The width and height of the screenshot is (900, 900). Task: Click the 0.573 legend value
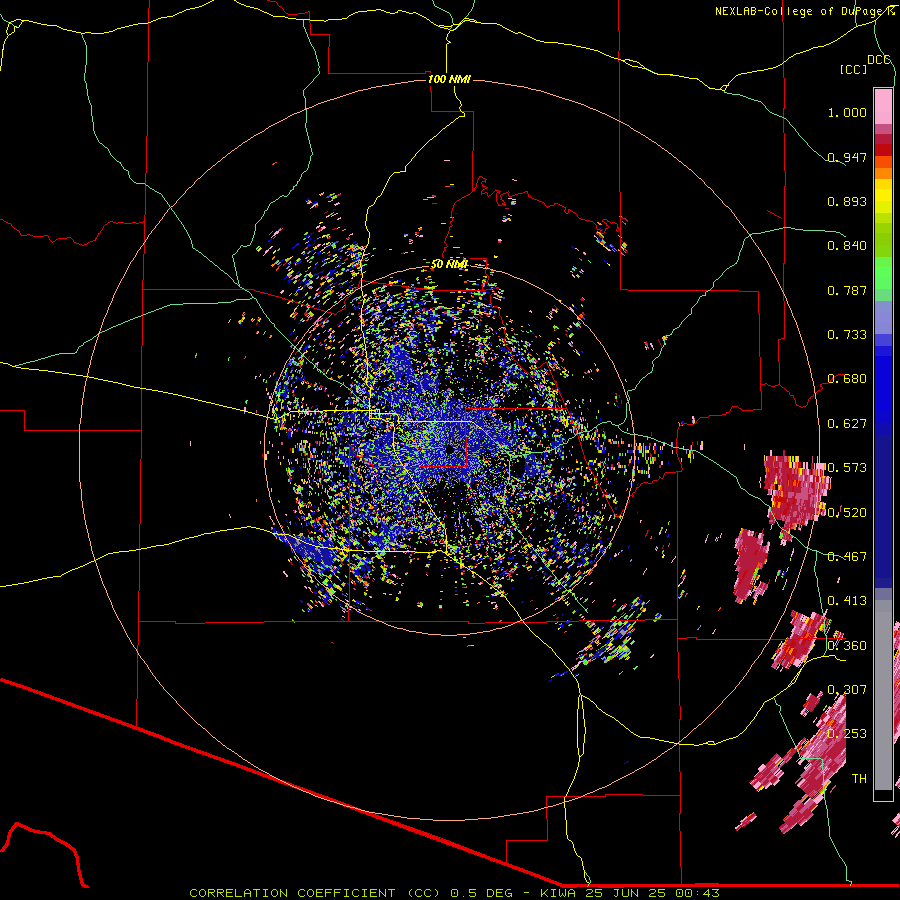click(847, 468)
